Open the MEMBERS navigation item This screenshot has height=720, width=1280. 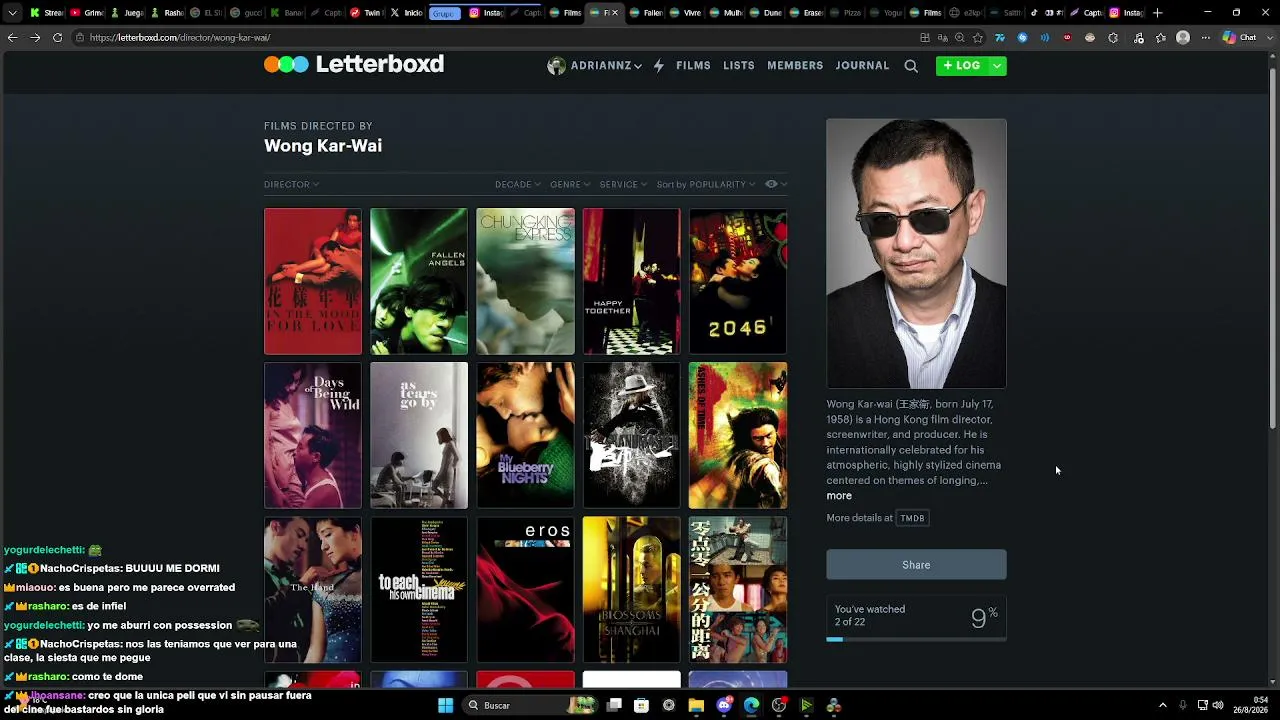click(x=795, y=66)
